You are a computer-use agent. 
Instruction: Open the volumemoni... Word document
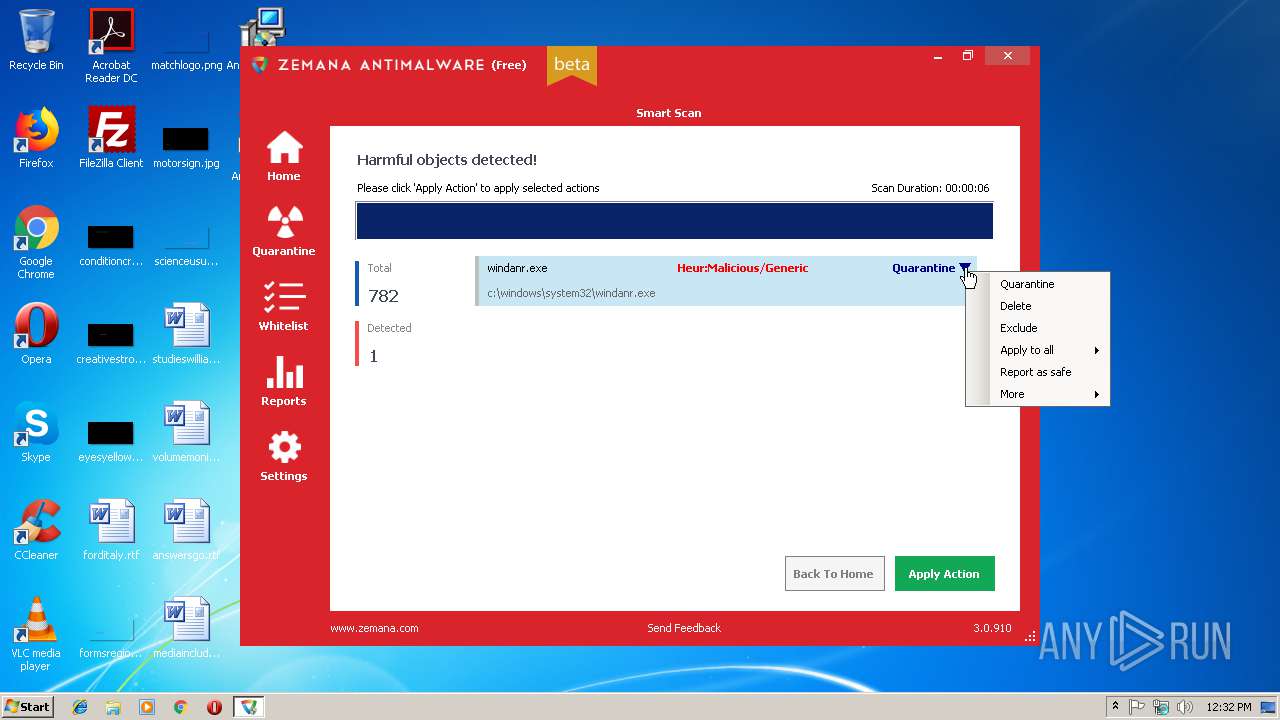(186, 432)
